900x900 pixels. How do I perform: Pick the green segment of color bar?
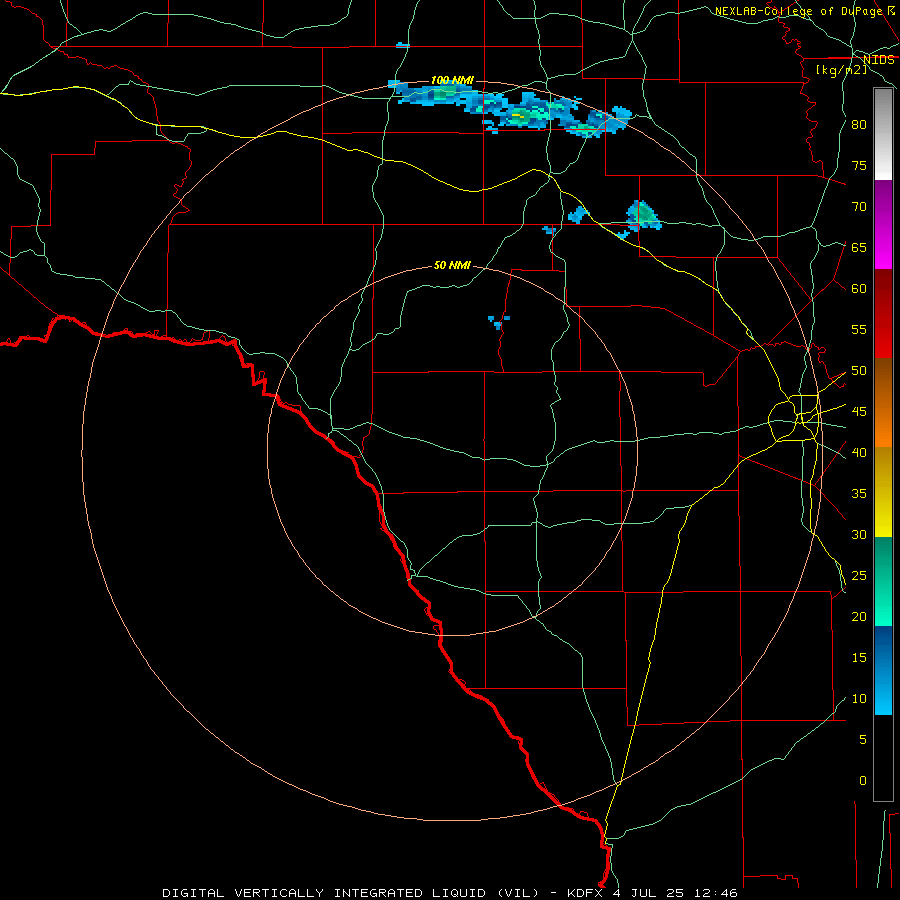(883, 581)
